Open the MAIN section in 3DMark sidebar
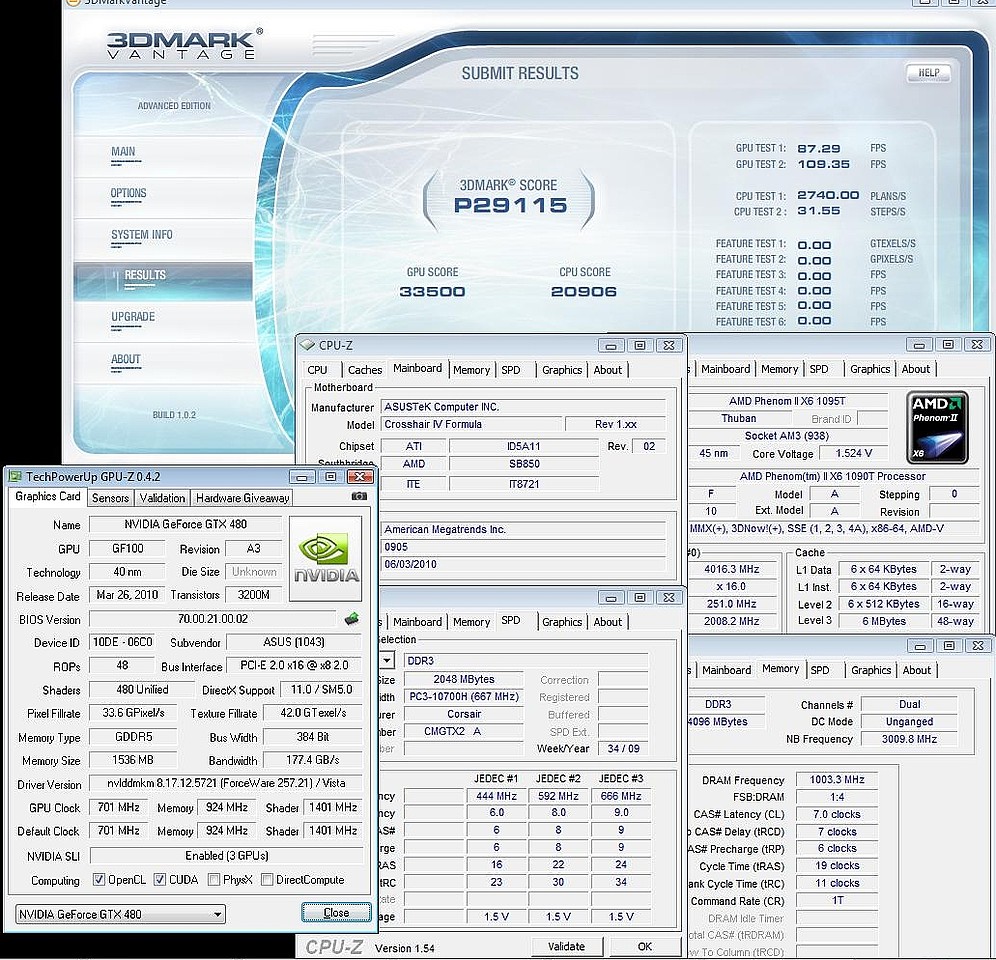This screenshot has height=960, width=996. [123, 152]
